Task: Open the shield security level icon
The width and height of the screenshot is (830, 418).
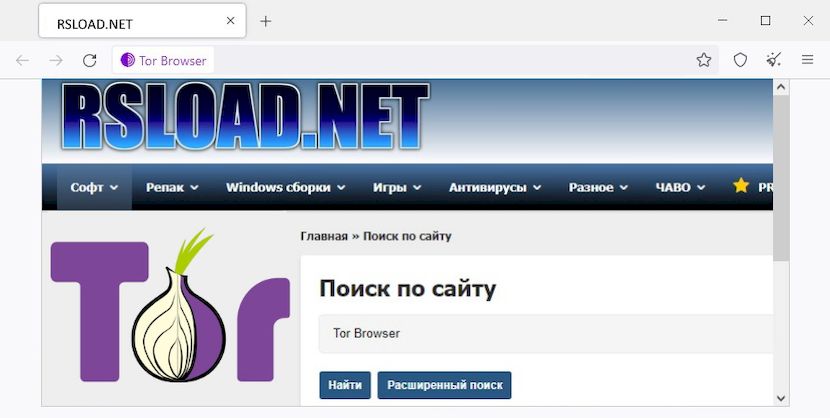Action: pos(740,60)
